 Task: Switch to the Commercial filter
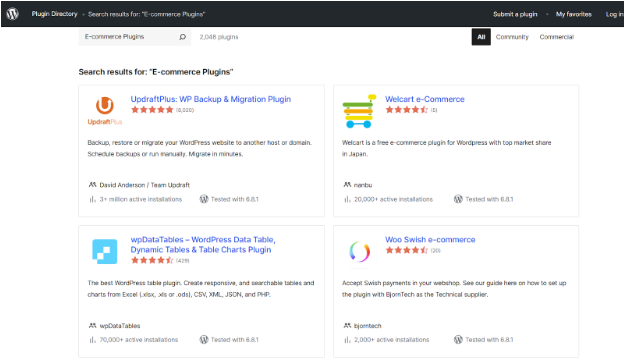click(x=557, y=37)
